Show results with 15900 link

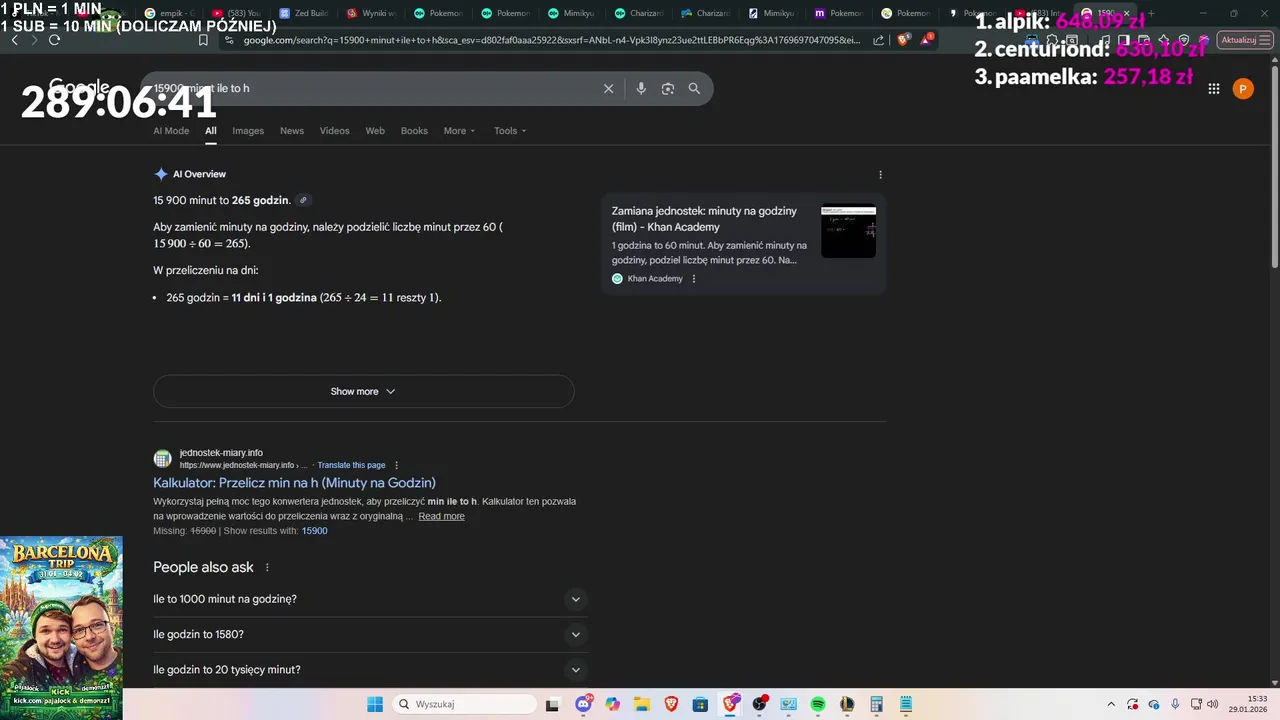(x=314, y=531)
